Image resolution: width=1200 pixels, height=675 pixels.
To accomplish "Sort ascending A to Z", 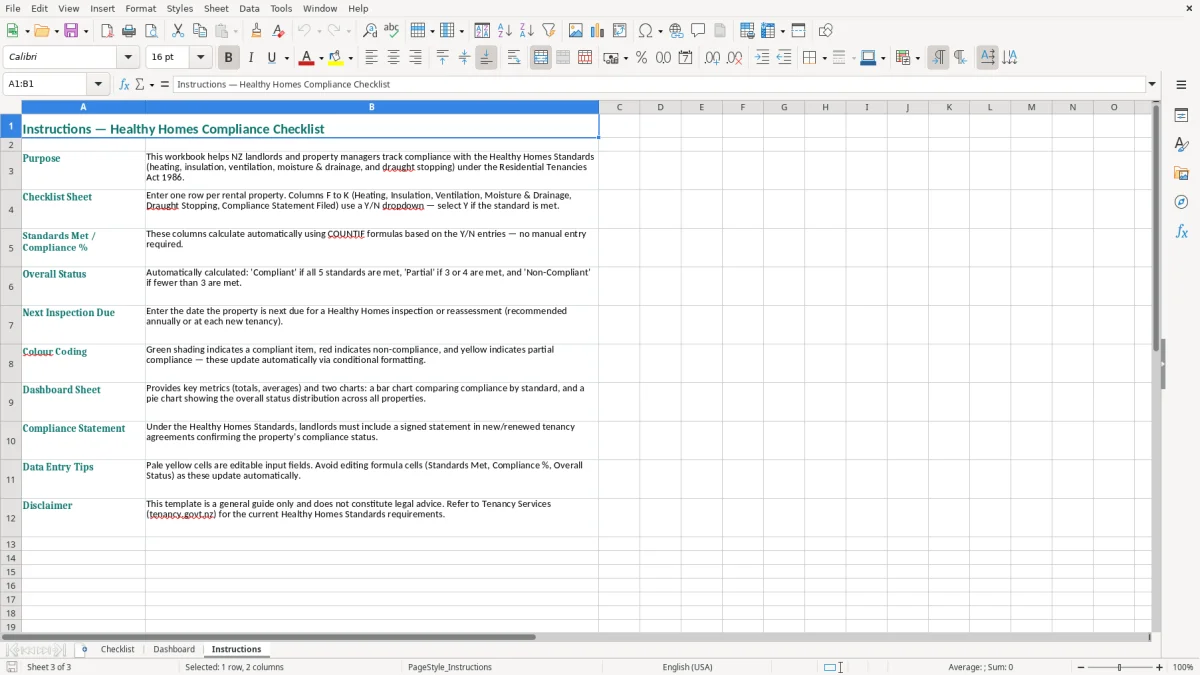I will 505,31.
